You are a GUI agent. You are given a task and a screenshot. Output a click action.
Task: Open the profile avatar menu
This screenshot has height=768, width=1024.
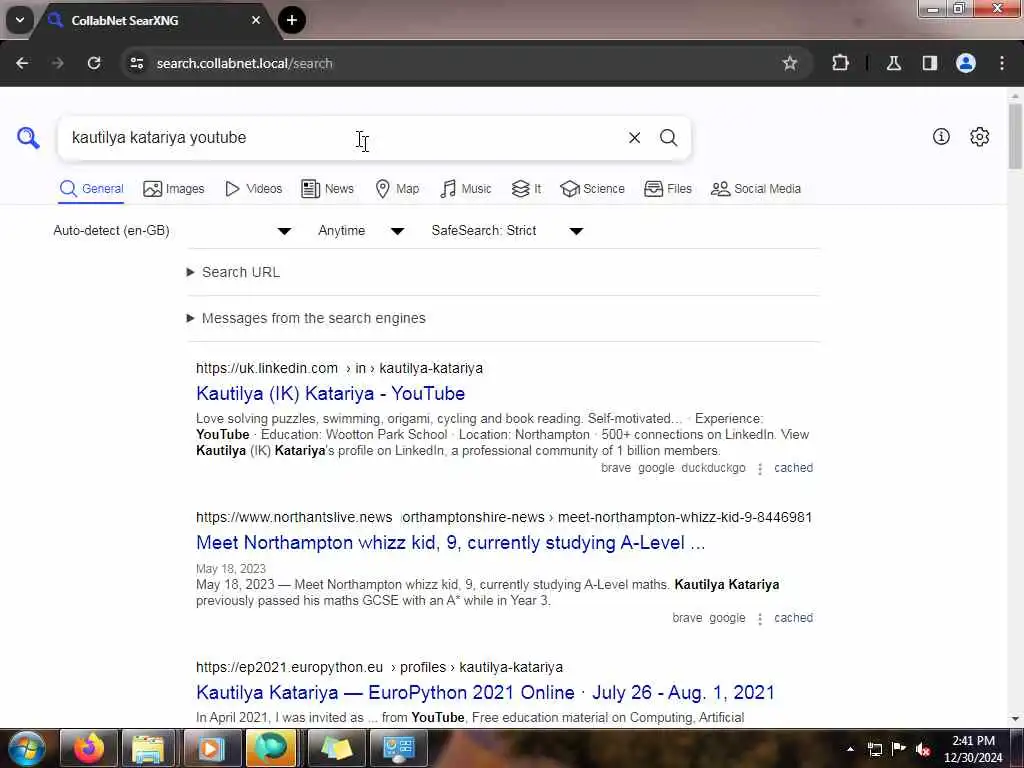tap(965, 63)
